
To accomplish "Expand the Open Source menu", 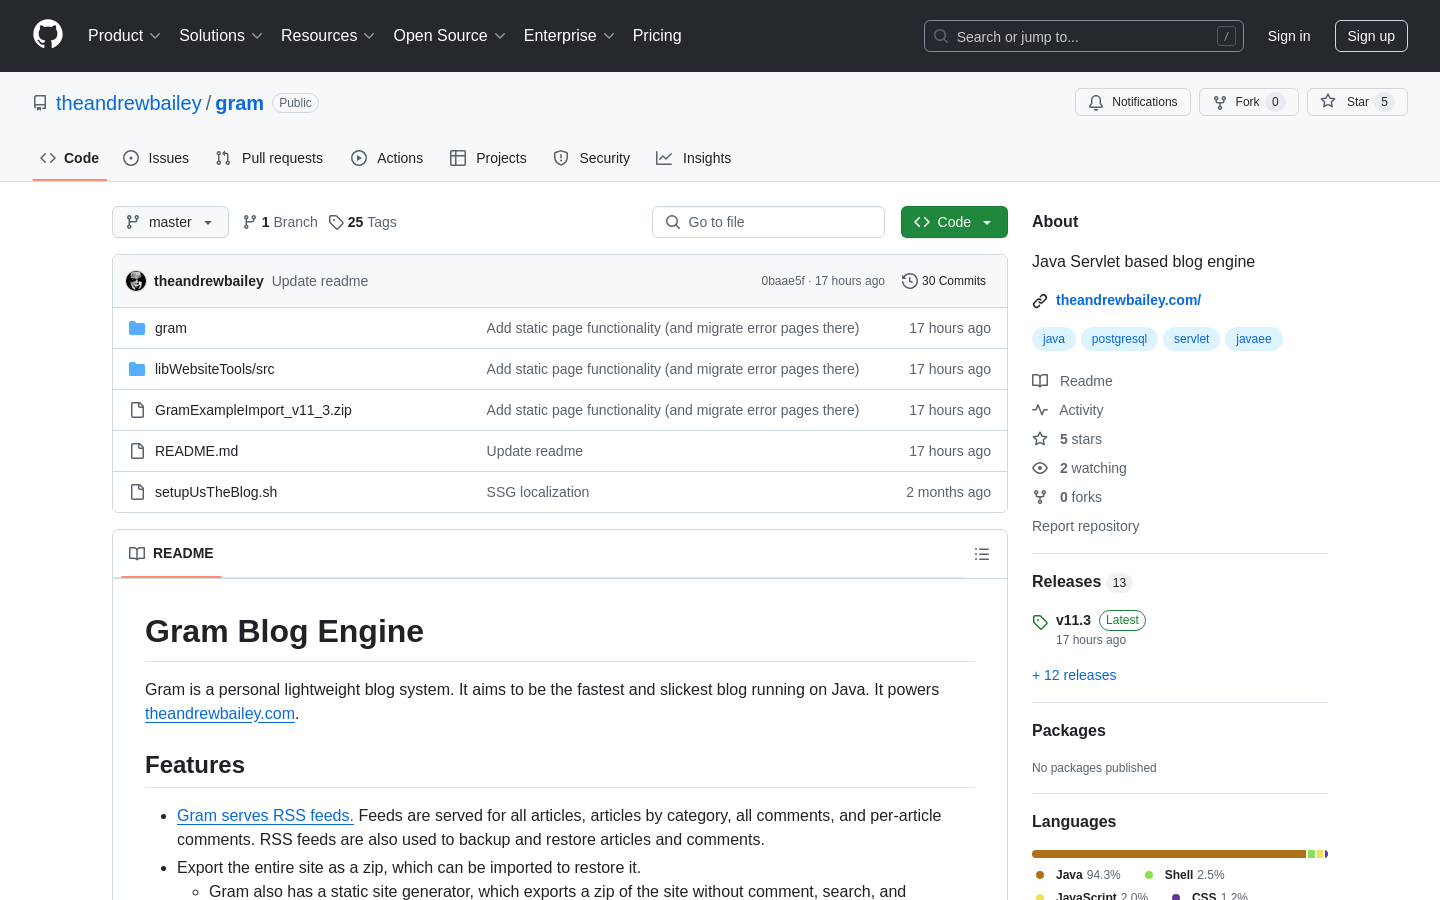I will click(450, 36).
